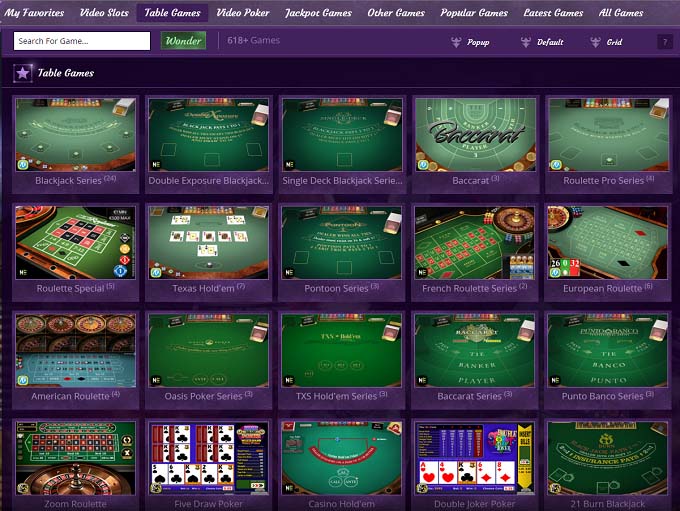680x511 pixels.
Task: Click the Table Games star icon
Action: tap(23, 73)
